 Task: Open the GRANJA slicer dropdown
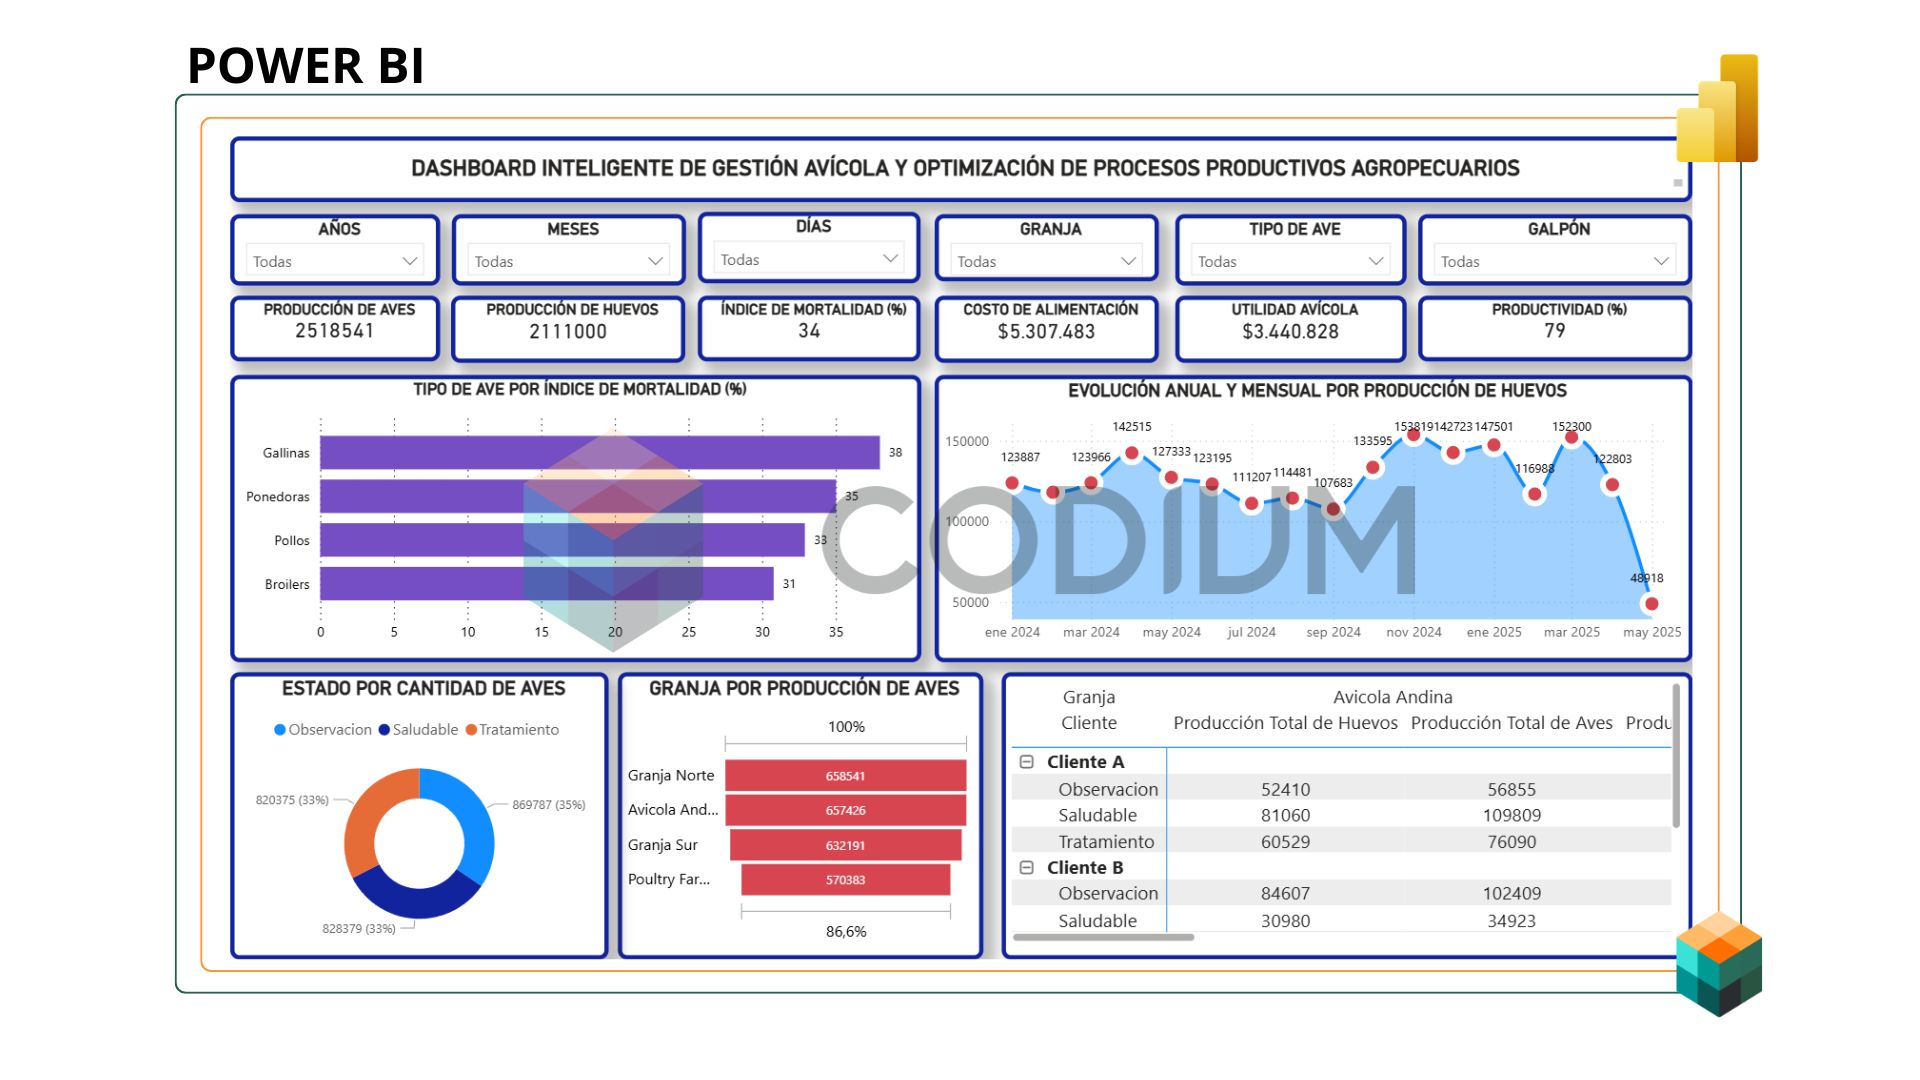pos(1046,261)
